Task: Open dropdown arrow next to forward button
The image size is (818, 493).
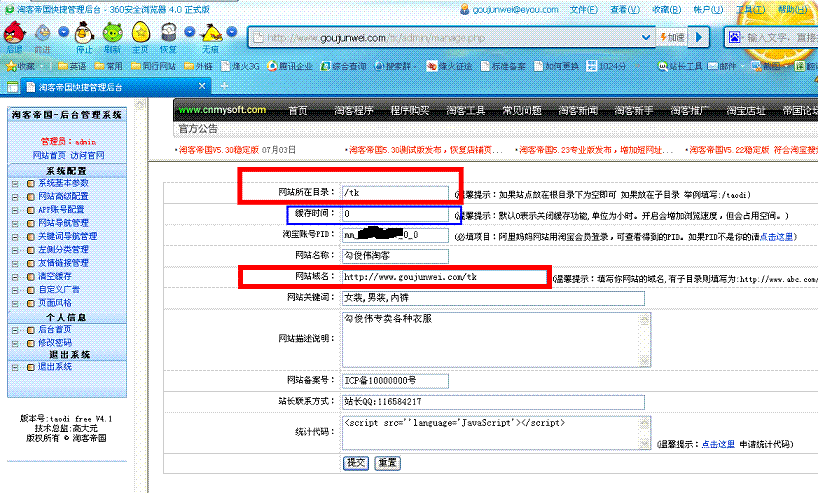Action: click(63, 32)
